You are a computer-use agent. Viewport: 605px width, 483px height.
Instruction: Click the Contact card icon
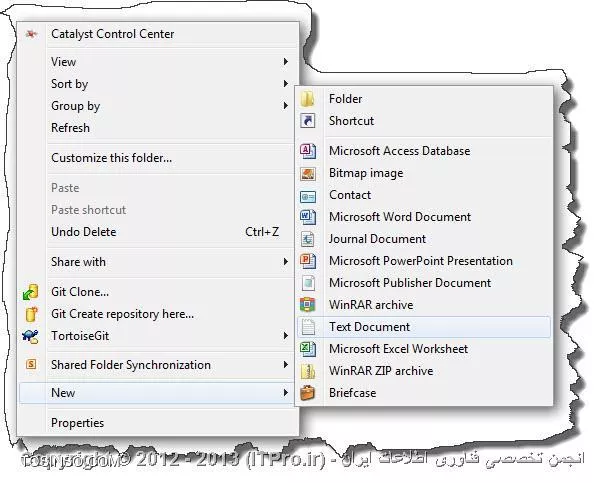tap(308, 196)
